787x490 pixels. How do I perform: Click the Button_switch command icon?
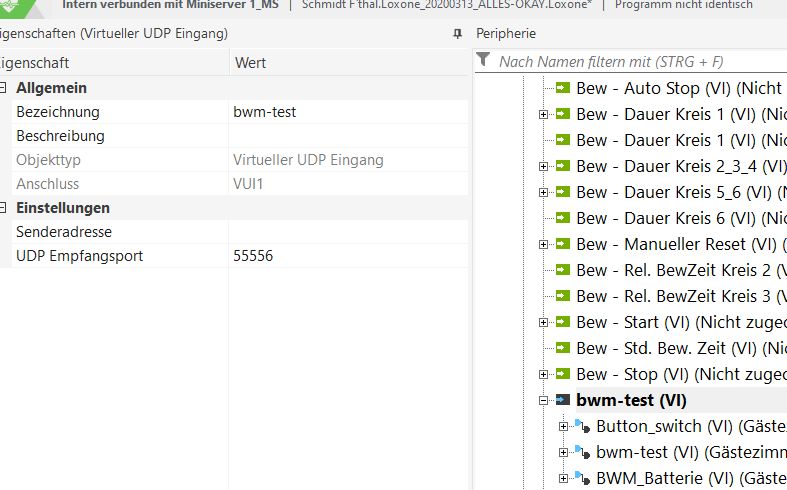(x=582, y=426)
